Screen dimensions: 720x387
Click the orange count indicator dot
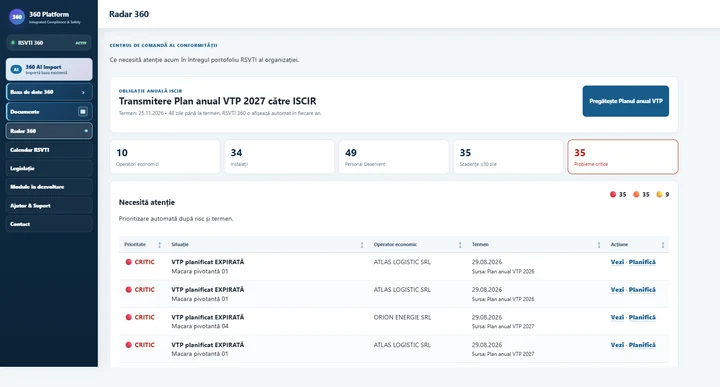tap(636, 194)
